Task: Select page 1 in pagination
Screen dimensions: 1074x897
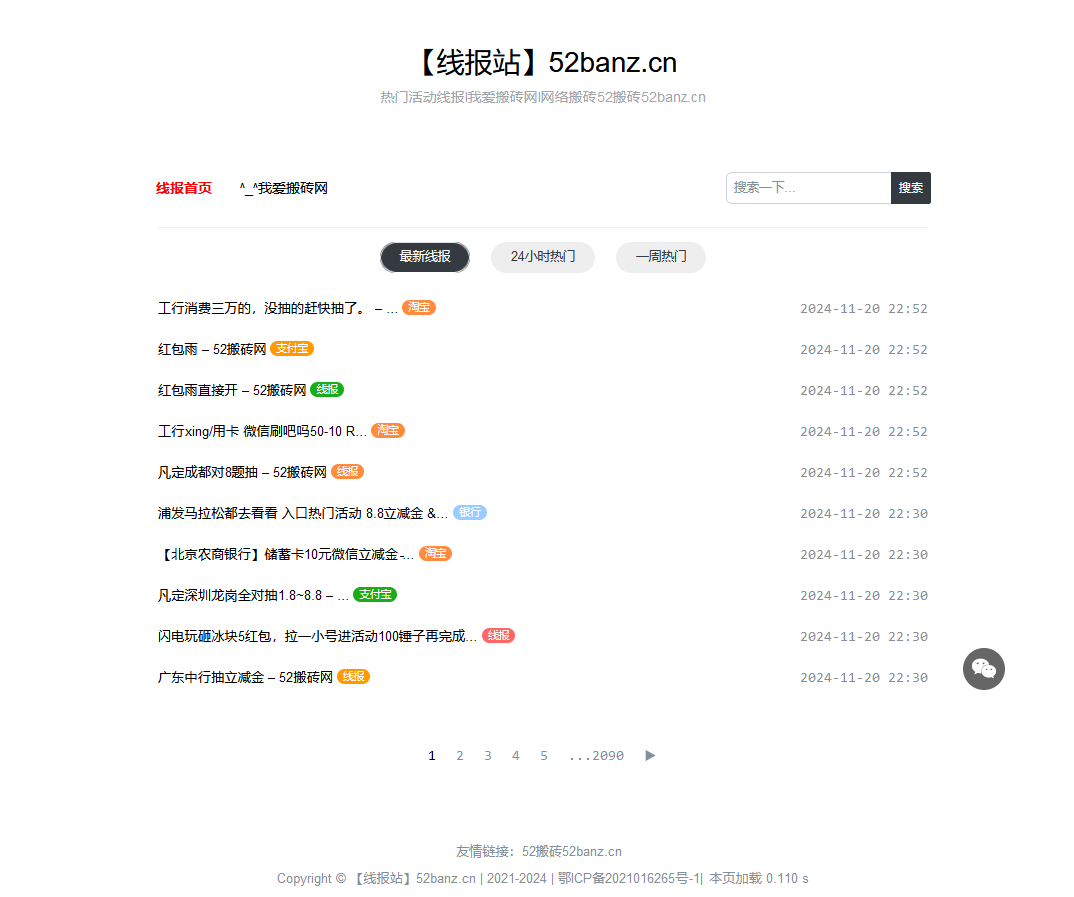Action: click(x=432, y=755)
